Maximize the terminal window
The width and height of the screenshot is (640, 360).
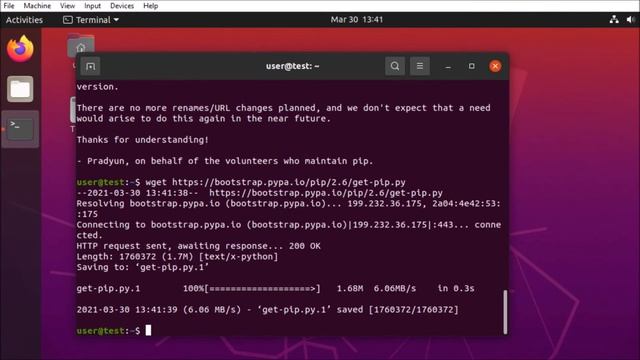pos(471,66)
